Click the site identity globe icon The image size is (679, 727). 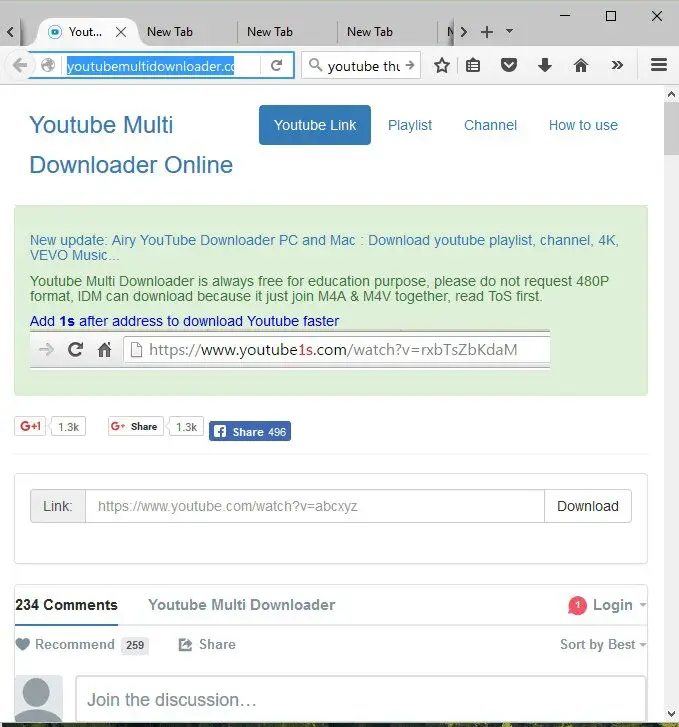tap(48, 65)
